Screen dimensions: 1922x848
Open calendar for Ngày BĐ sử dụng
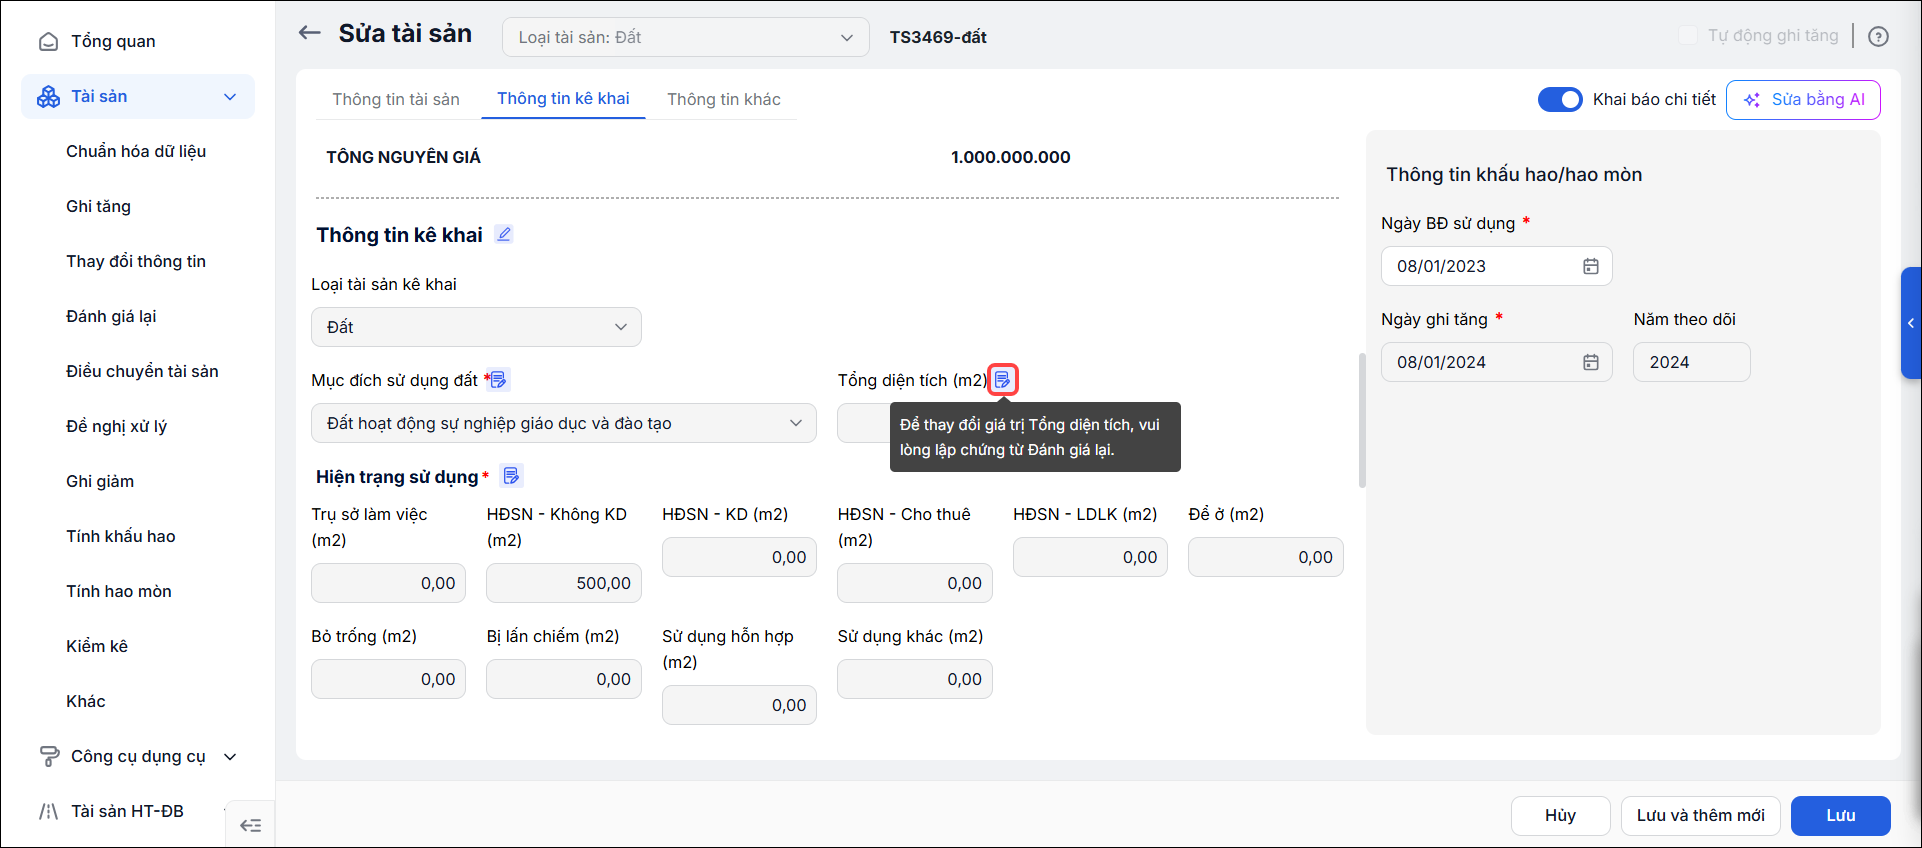1591,266
